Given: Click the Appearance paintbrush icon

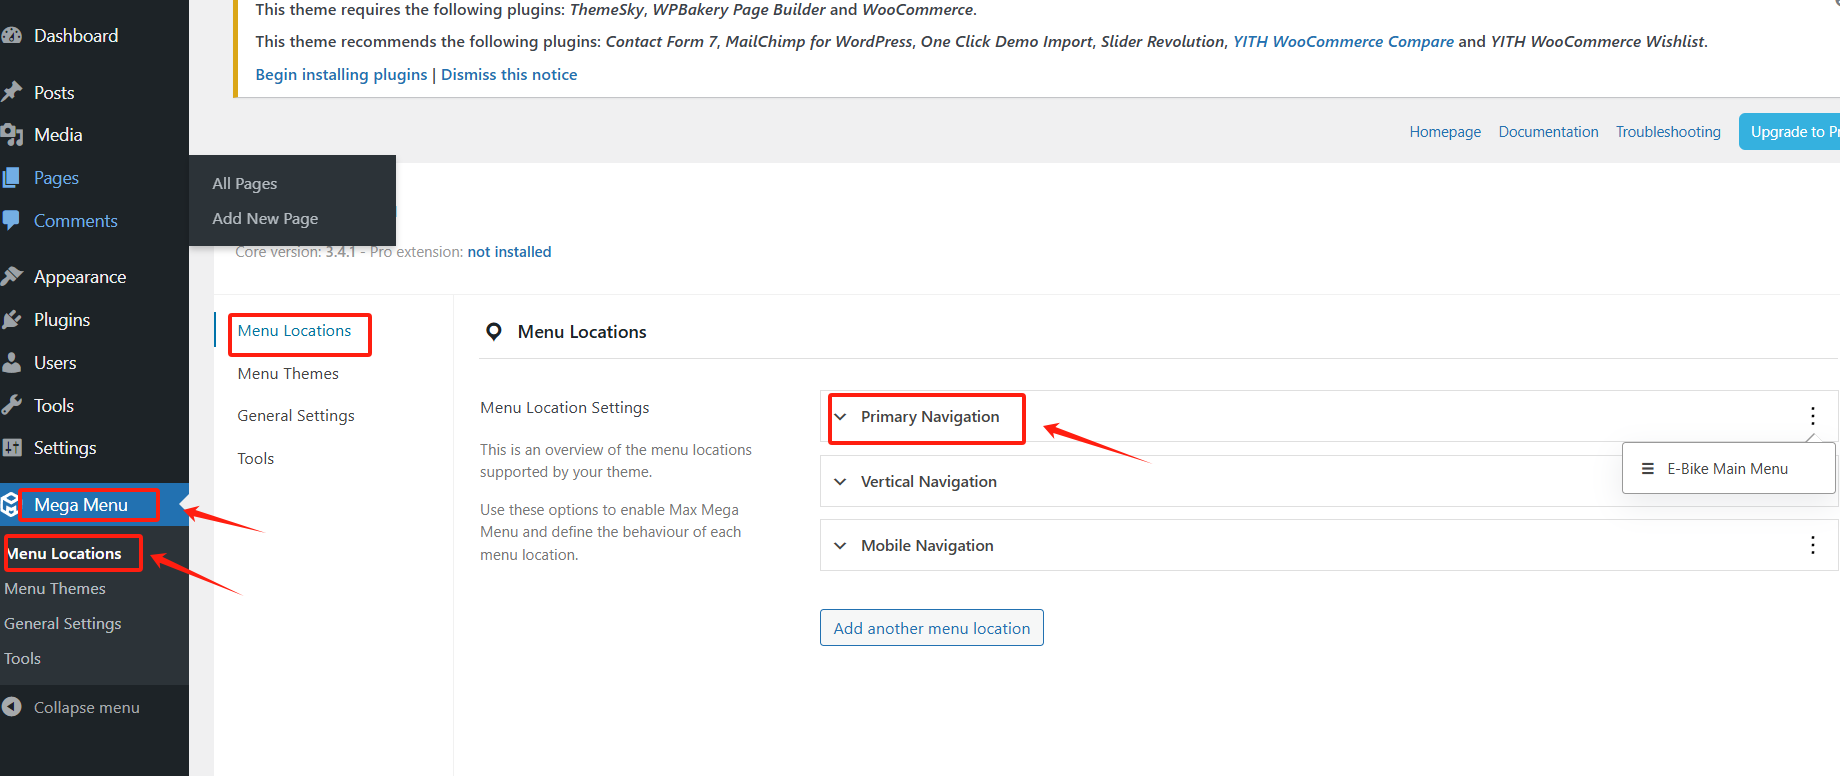Looking at the screenshot, I should point(12,276).
